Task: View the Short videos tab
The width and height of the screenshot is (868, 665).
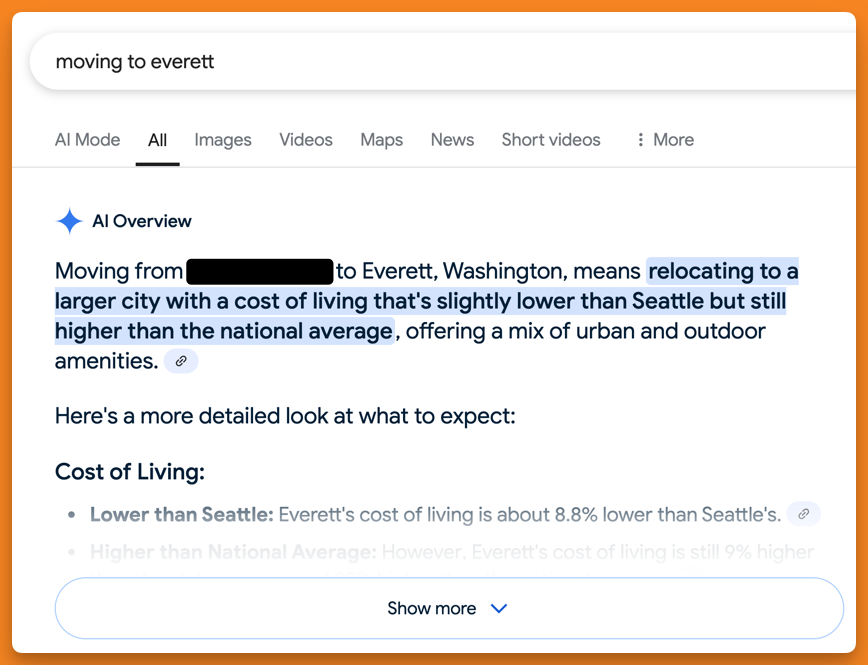Action: (551, 140)
